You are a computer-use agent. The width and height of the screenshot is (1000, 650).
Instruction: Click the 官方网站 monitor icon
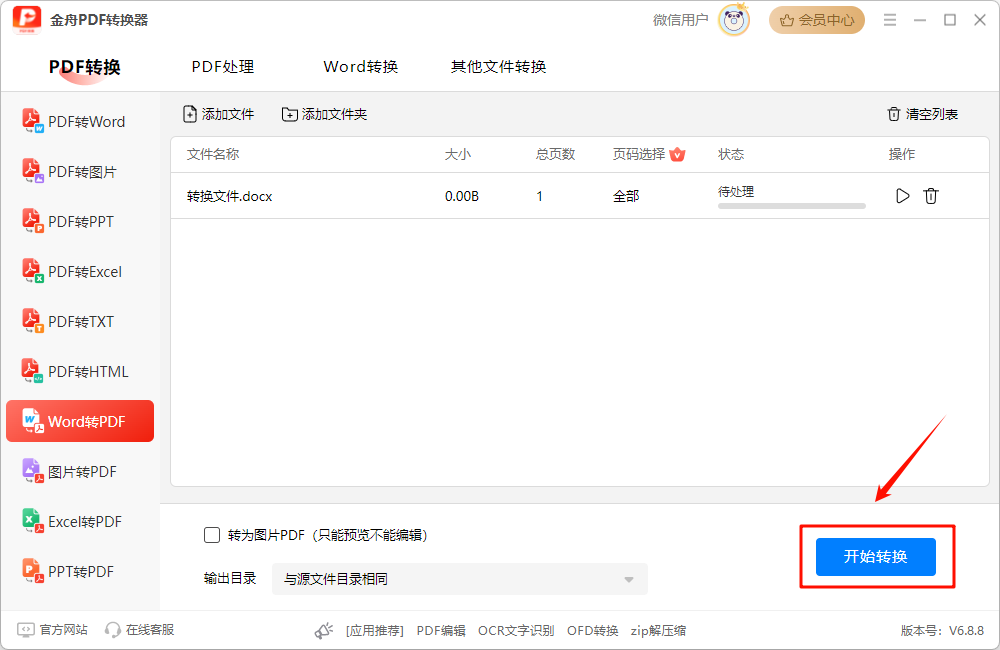[26, 630]
